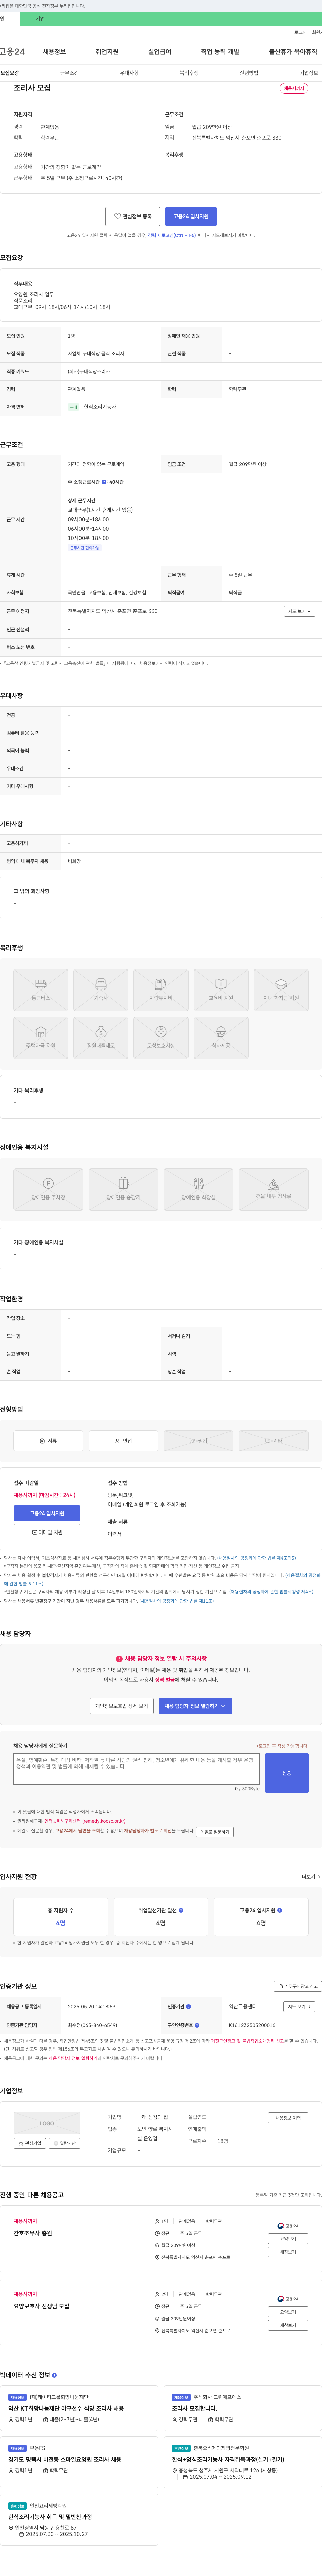The height and width of the screenshot is (2576, 322).
Task: Click the 근무시간 법적기준 badge
Action: [85, 548]
